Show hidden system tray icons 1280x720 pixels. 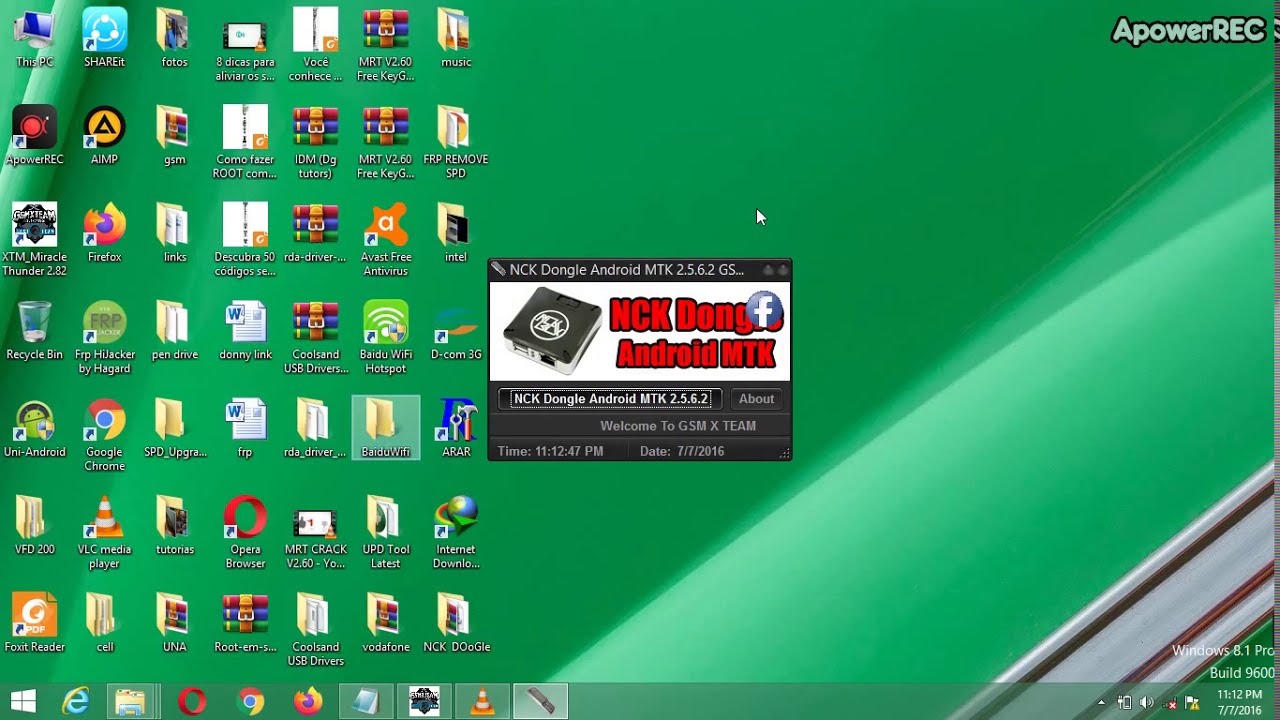pos(1101,703)
